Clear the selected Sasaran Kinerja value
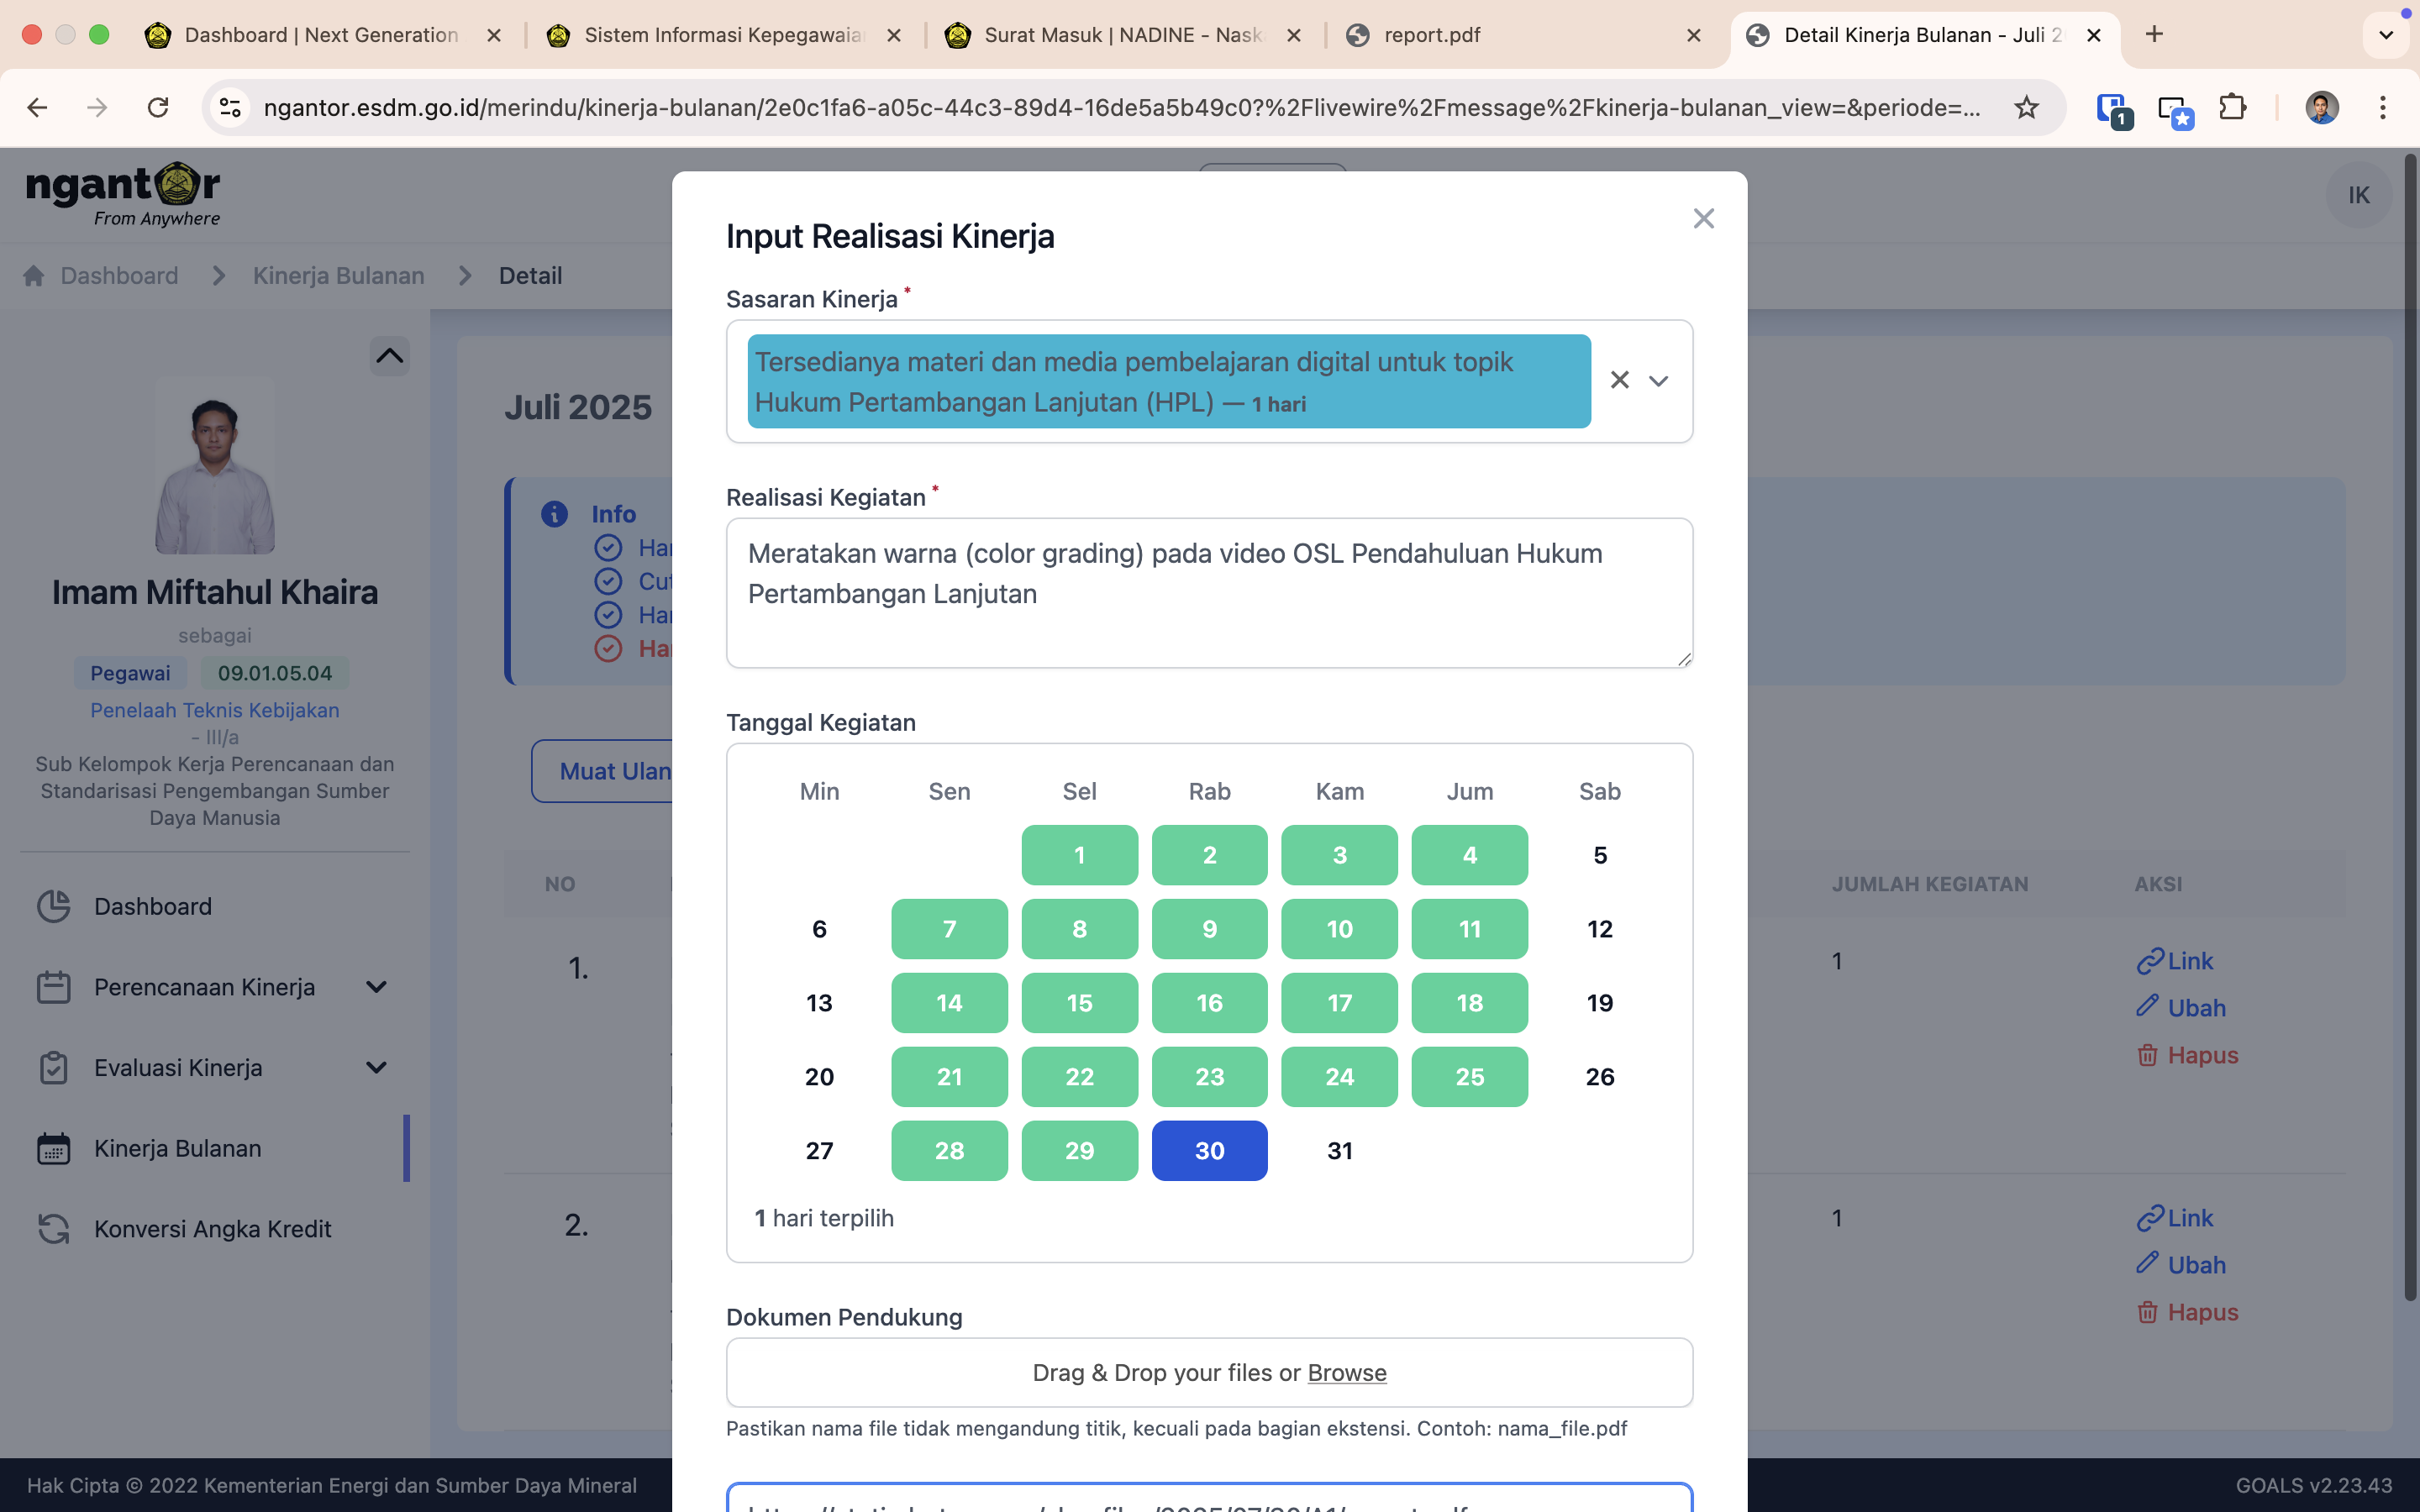The height and width of the screenshot is (1512, 2420). click(1619, 380)
